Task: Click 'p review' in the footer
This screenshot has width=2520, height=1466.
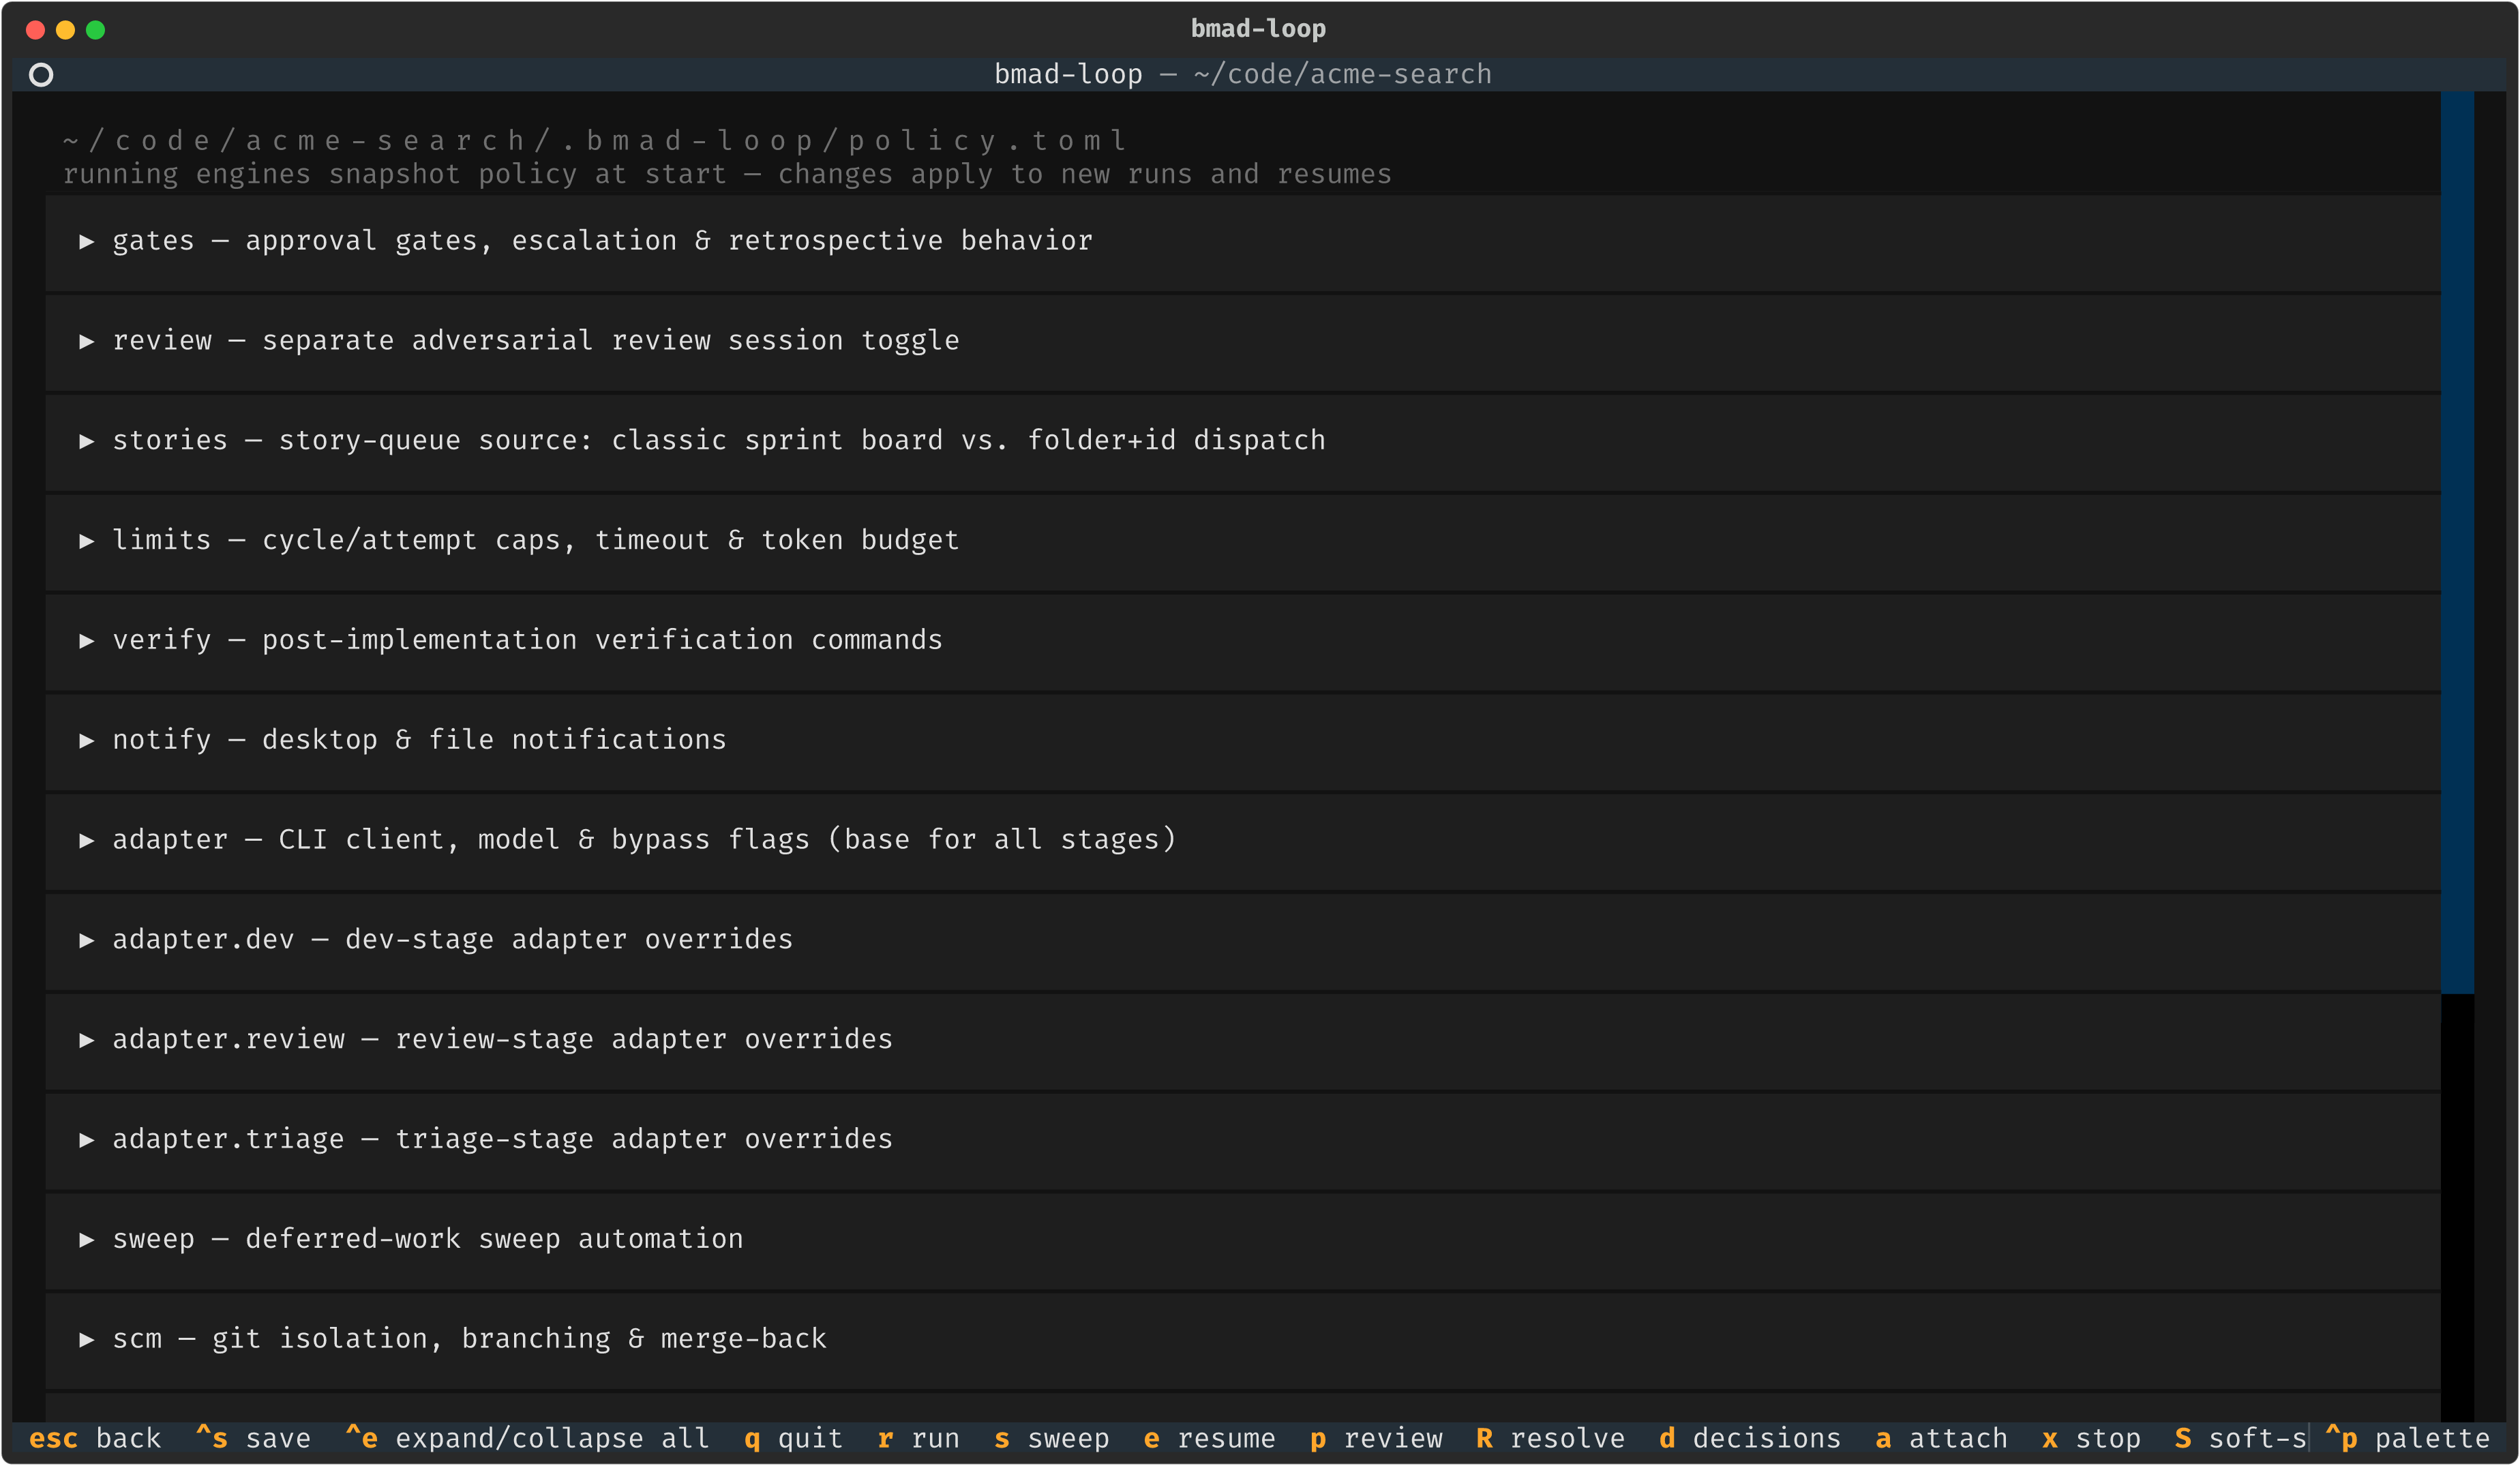Action: click(x=1376, y=1438)
